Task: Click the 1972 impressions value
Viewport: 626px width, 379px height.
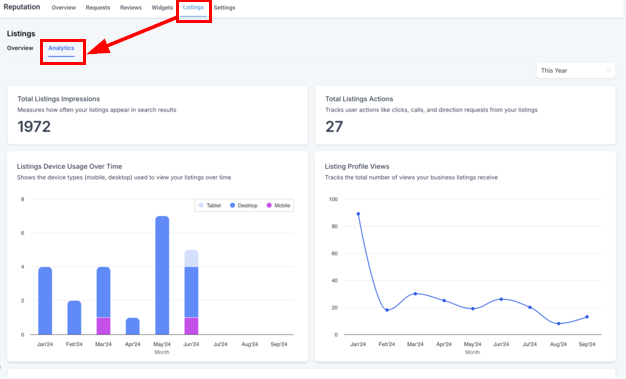Action: click(34, 127)
